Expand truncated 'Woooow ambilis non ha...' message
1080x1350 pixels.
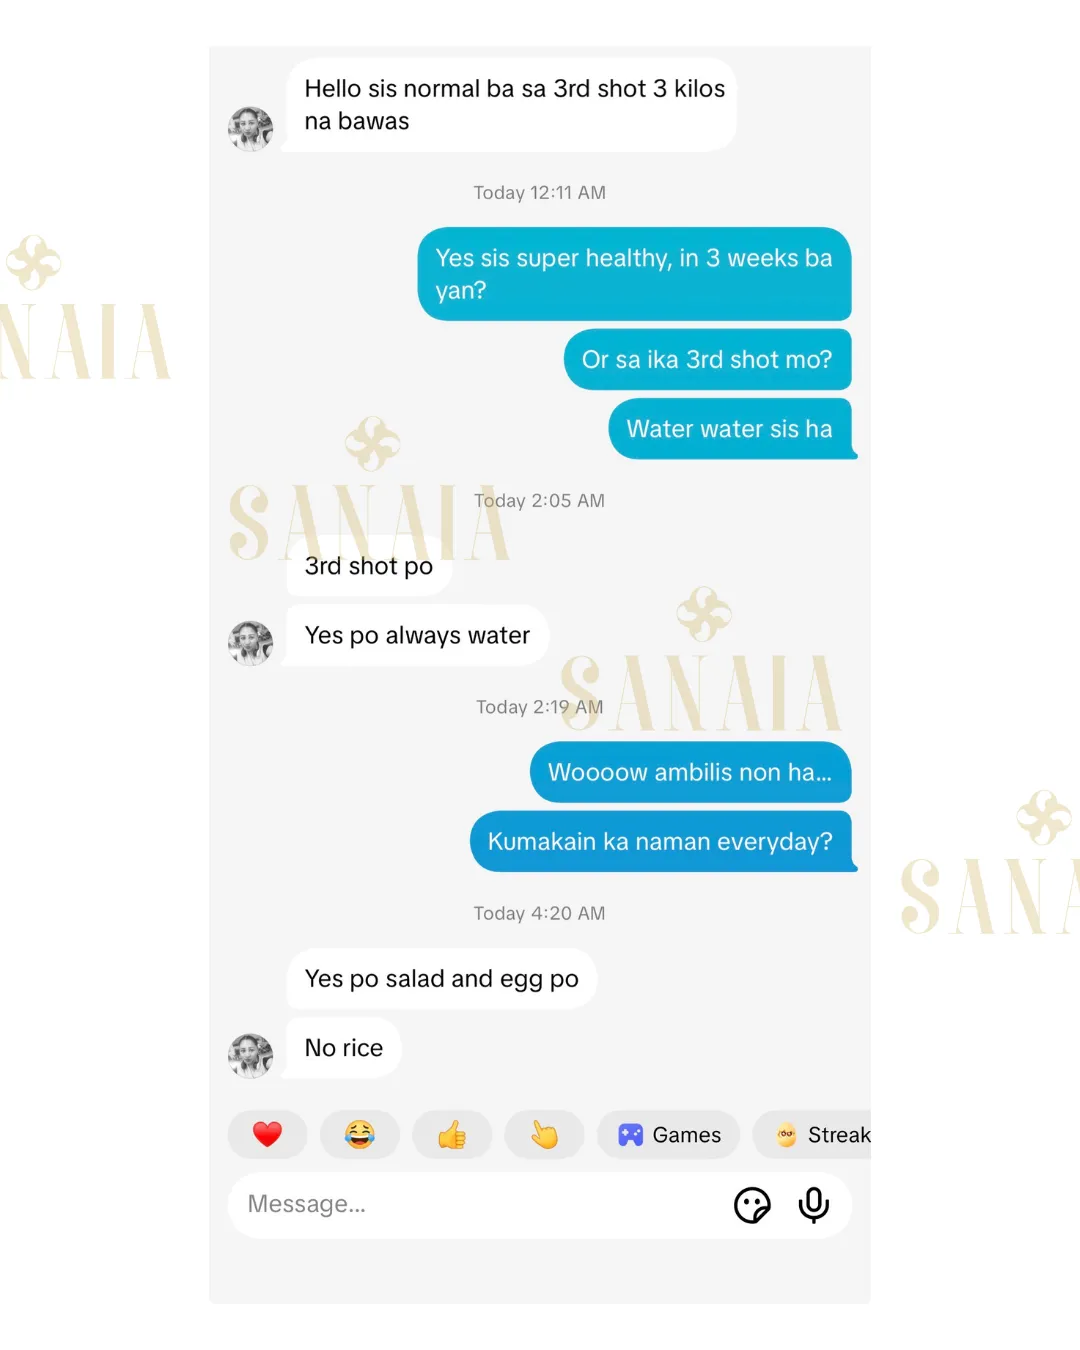(x=691, y=772)
